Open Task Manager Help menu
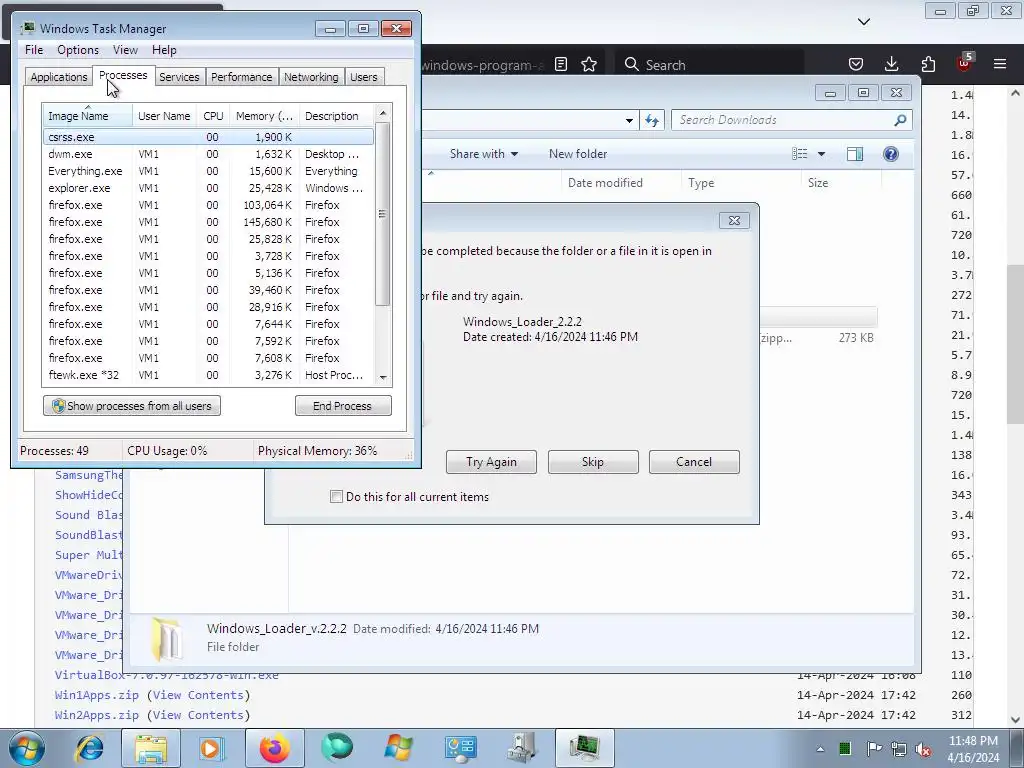The width and height of the screenshot is (1024, 768). pos(164,50)
